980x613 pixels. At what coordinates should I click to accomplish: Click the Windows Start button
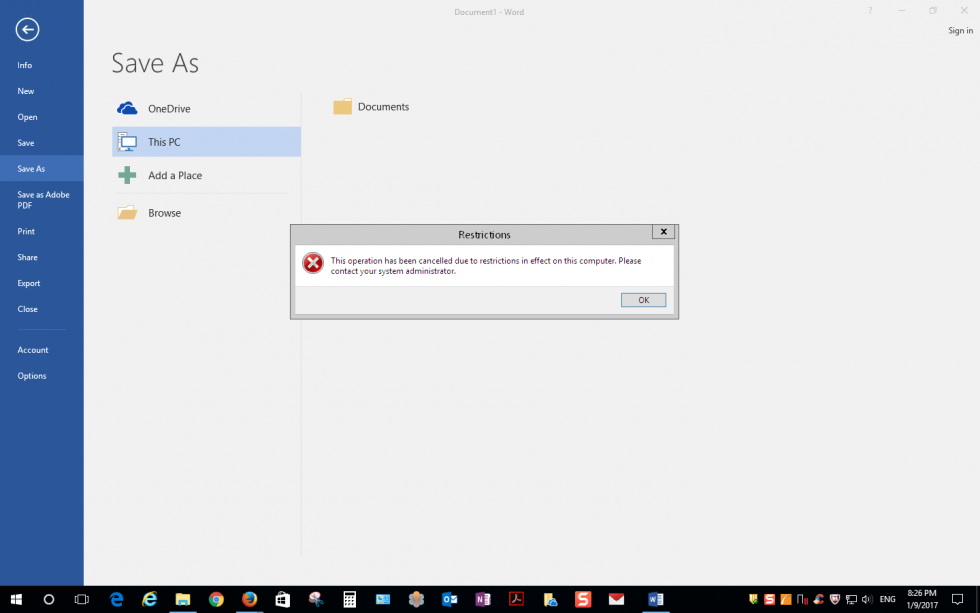point(16,599)
